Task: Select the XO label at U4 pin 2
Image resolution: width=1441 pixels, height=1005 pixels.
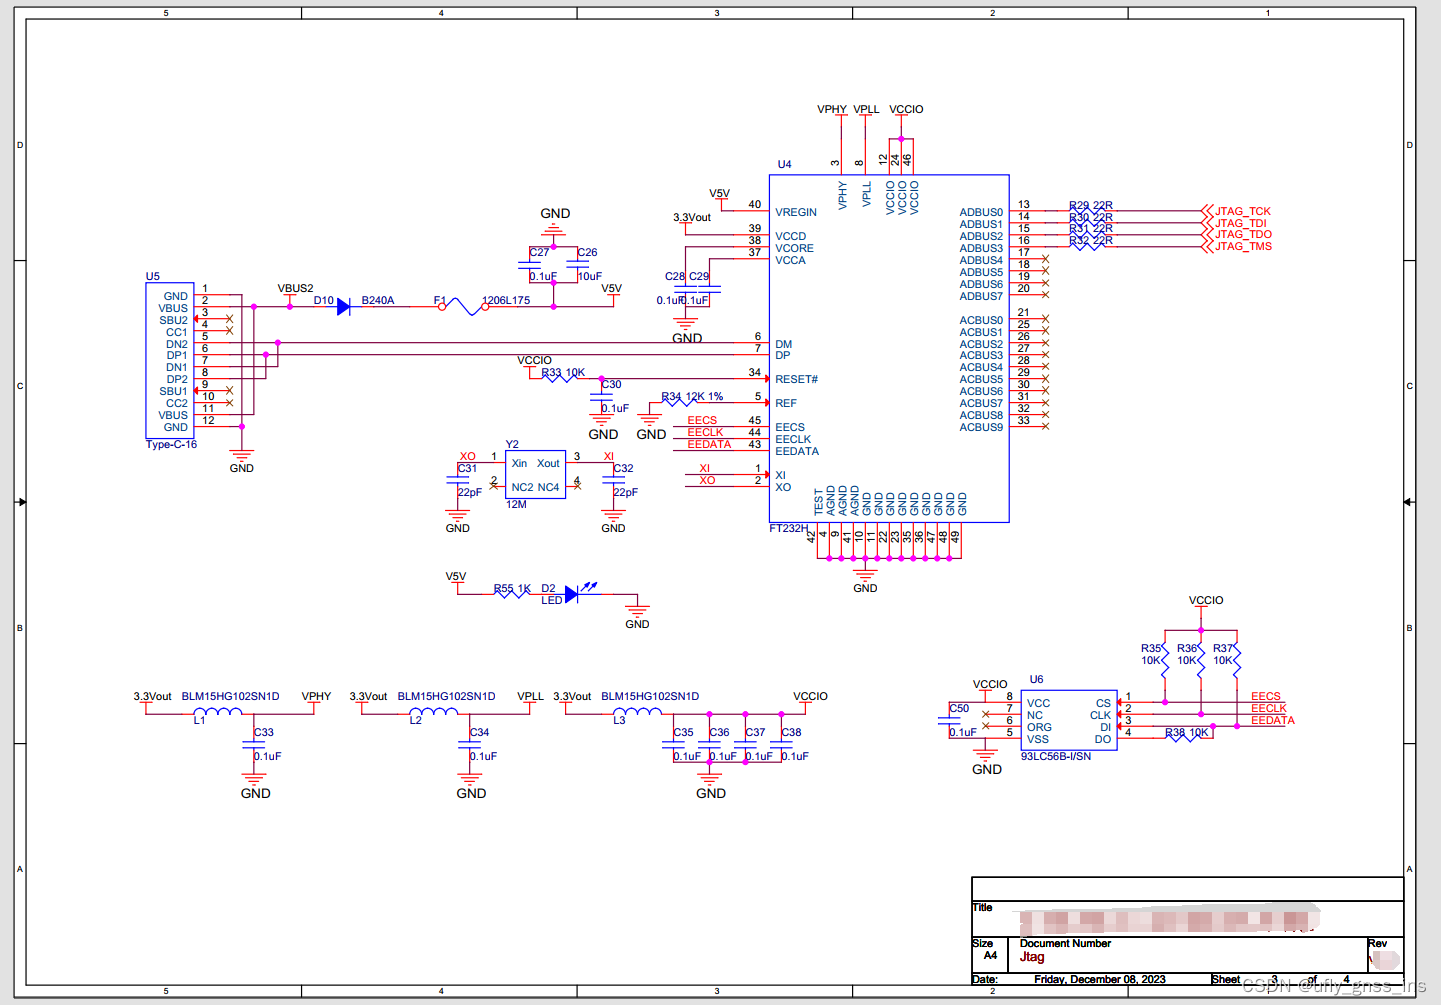Action: (x=707, y=481)
